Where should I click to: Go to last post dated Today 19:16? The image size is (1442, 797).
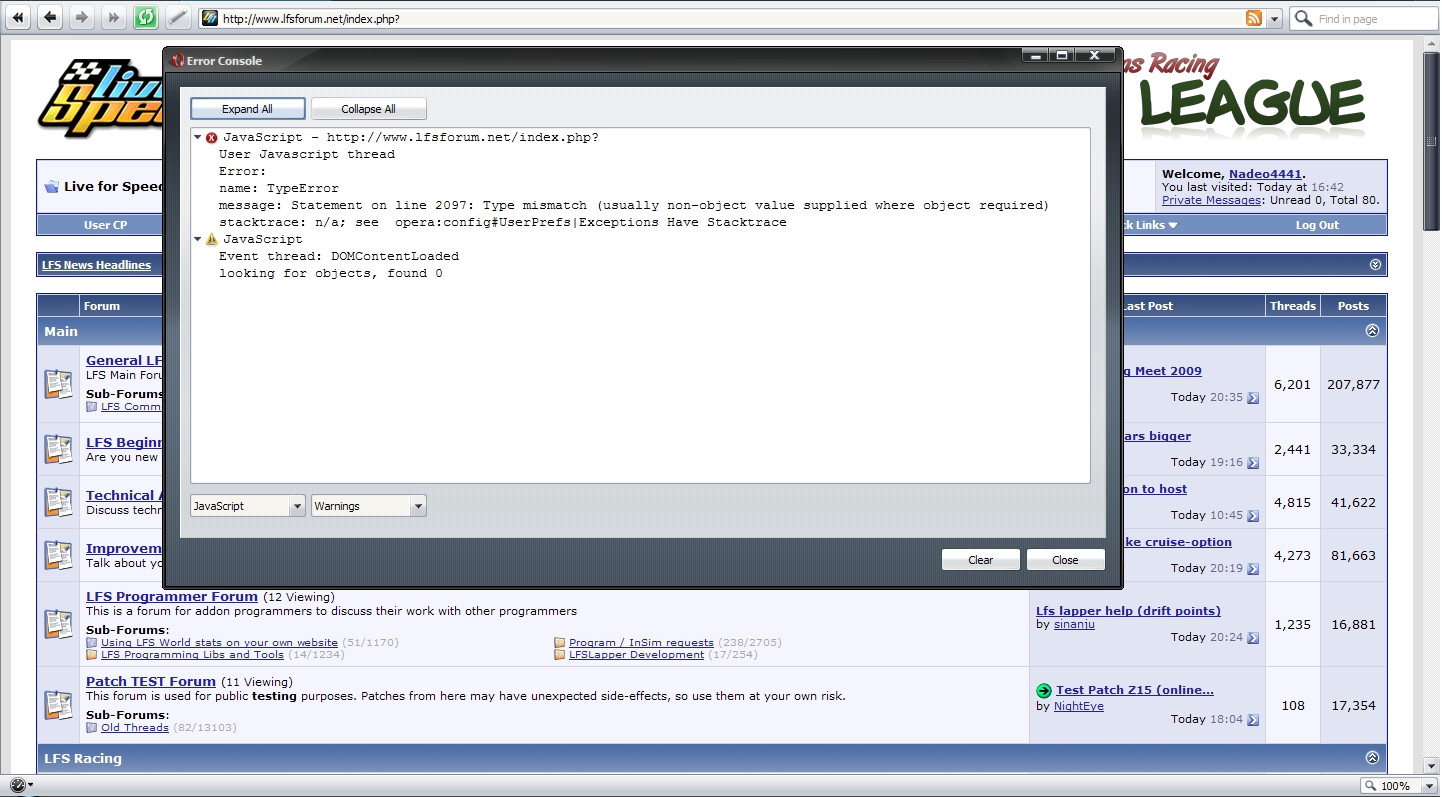click(1253, 463)
